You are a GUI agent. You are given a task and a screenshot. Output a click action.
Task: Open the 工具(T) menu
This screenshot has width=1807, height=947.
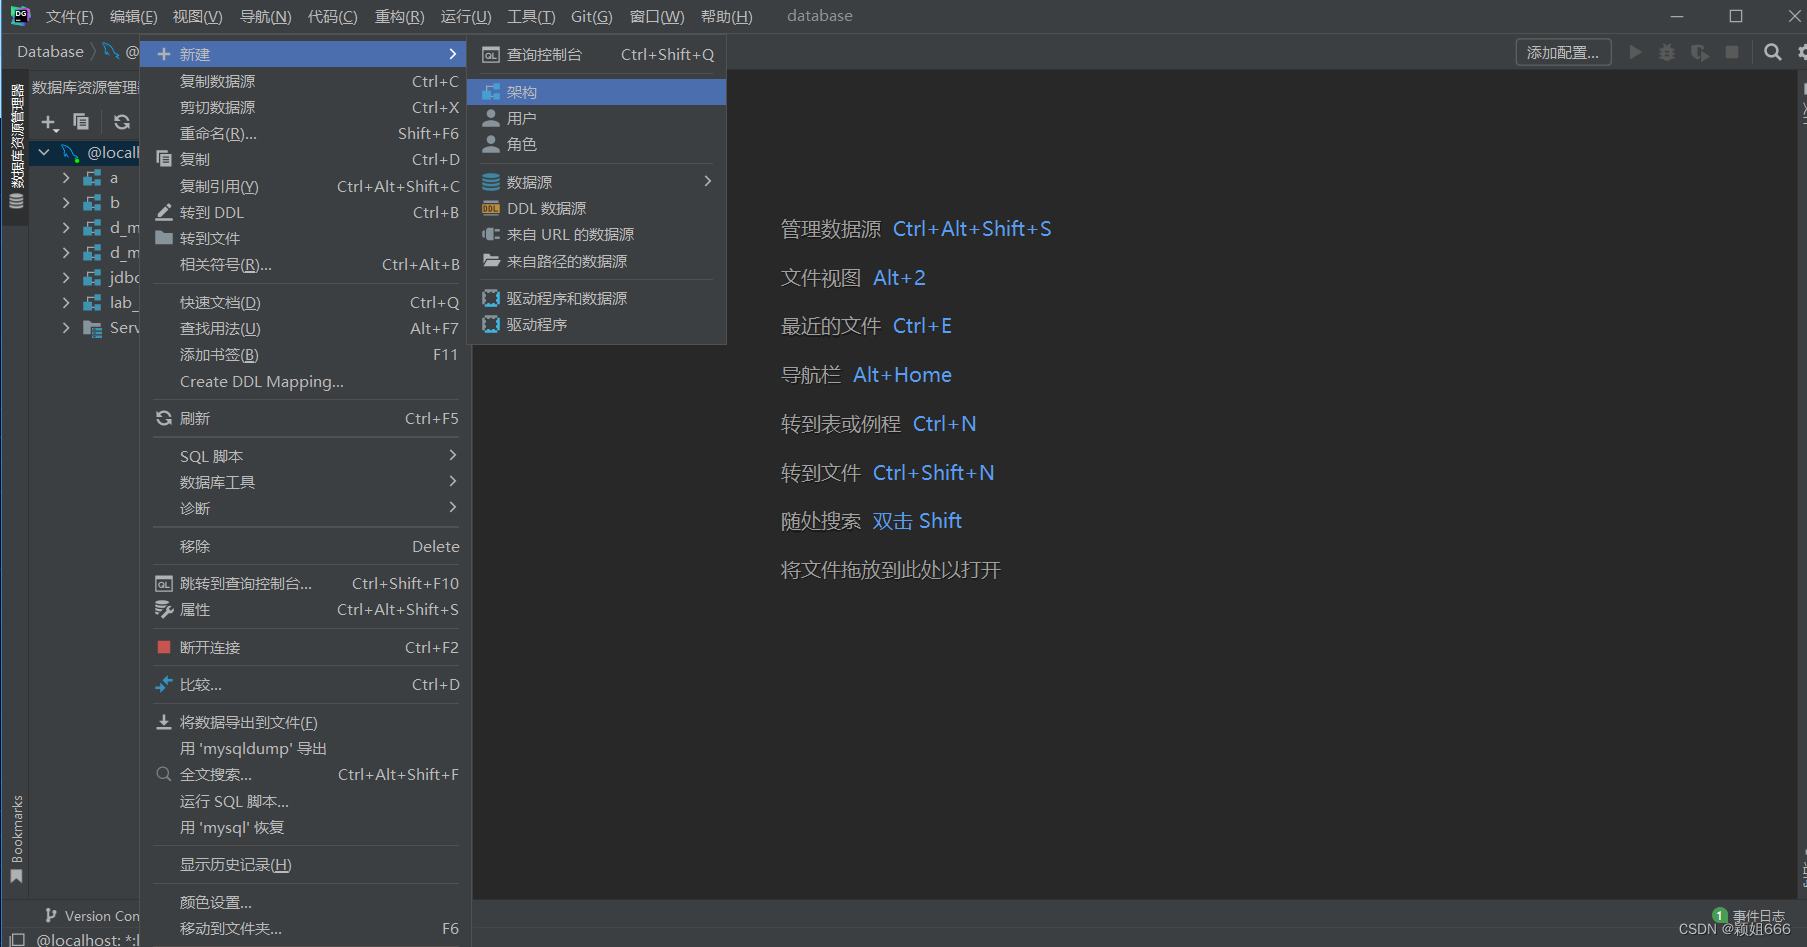pyautogui.click(x=531, y=16)
